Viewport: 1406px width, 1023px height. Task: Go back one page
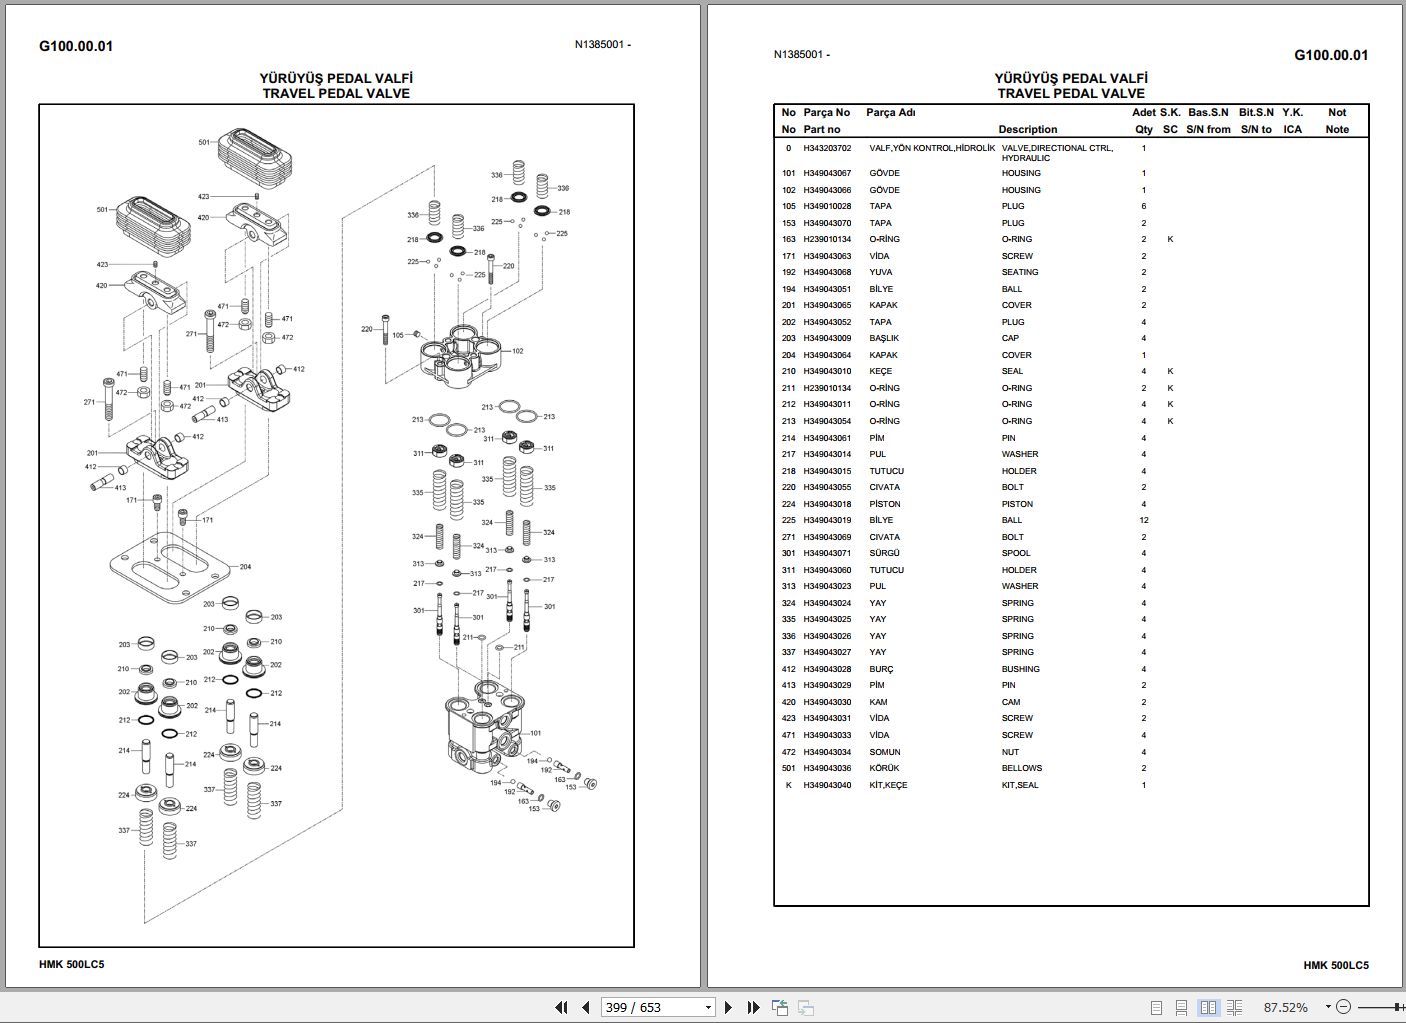coord(584,1008)
